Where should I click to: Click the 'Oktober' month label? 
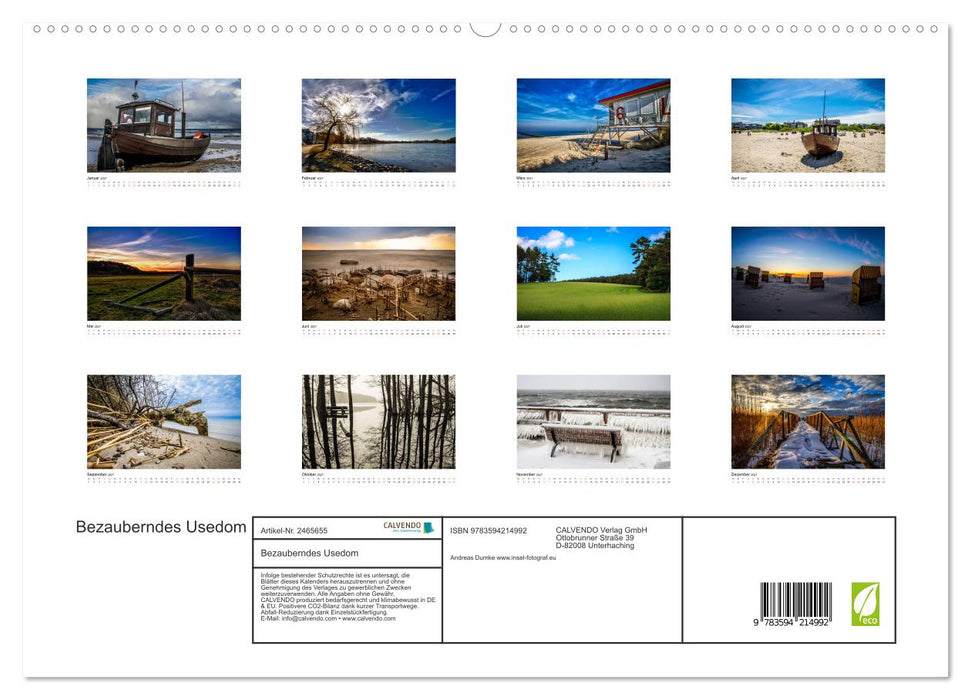(310, 475)
